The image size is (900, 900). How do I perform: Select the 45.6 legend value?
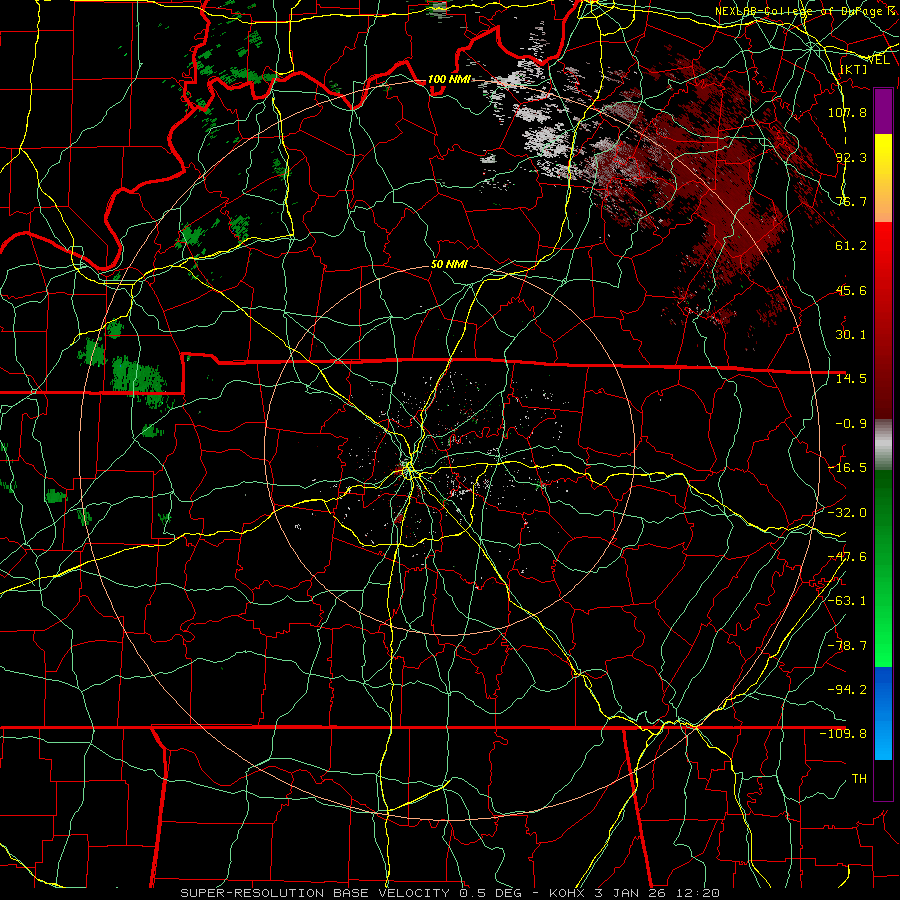(x=851, y=290)
